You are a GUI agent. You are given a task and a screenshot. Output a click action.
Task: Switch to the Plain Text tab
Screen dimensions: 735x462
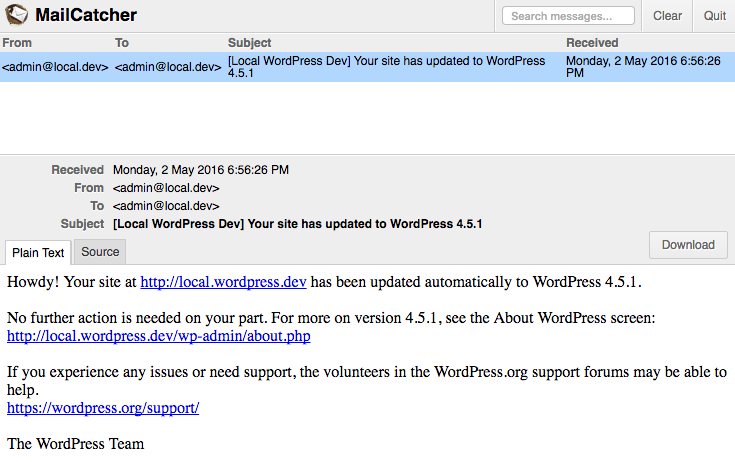[38, 252]
